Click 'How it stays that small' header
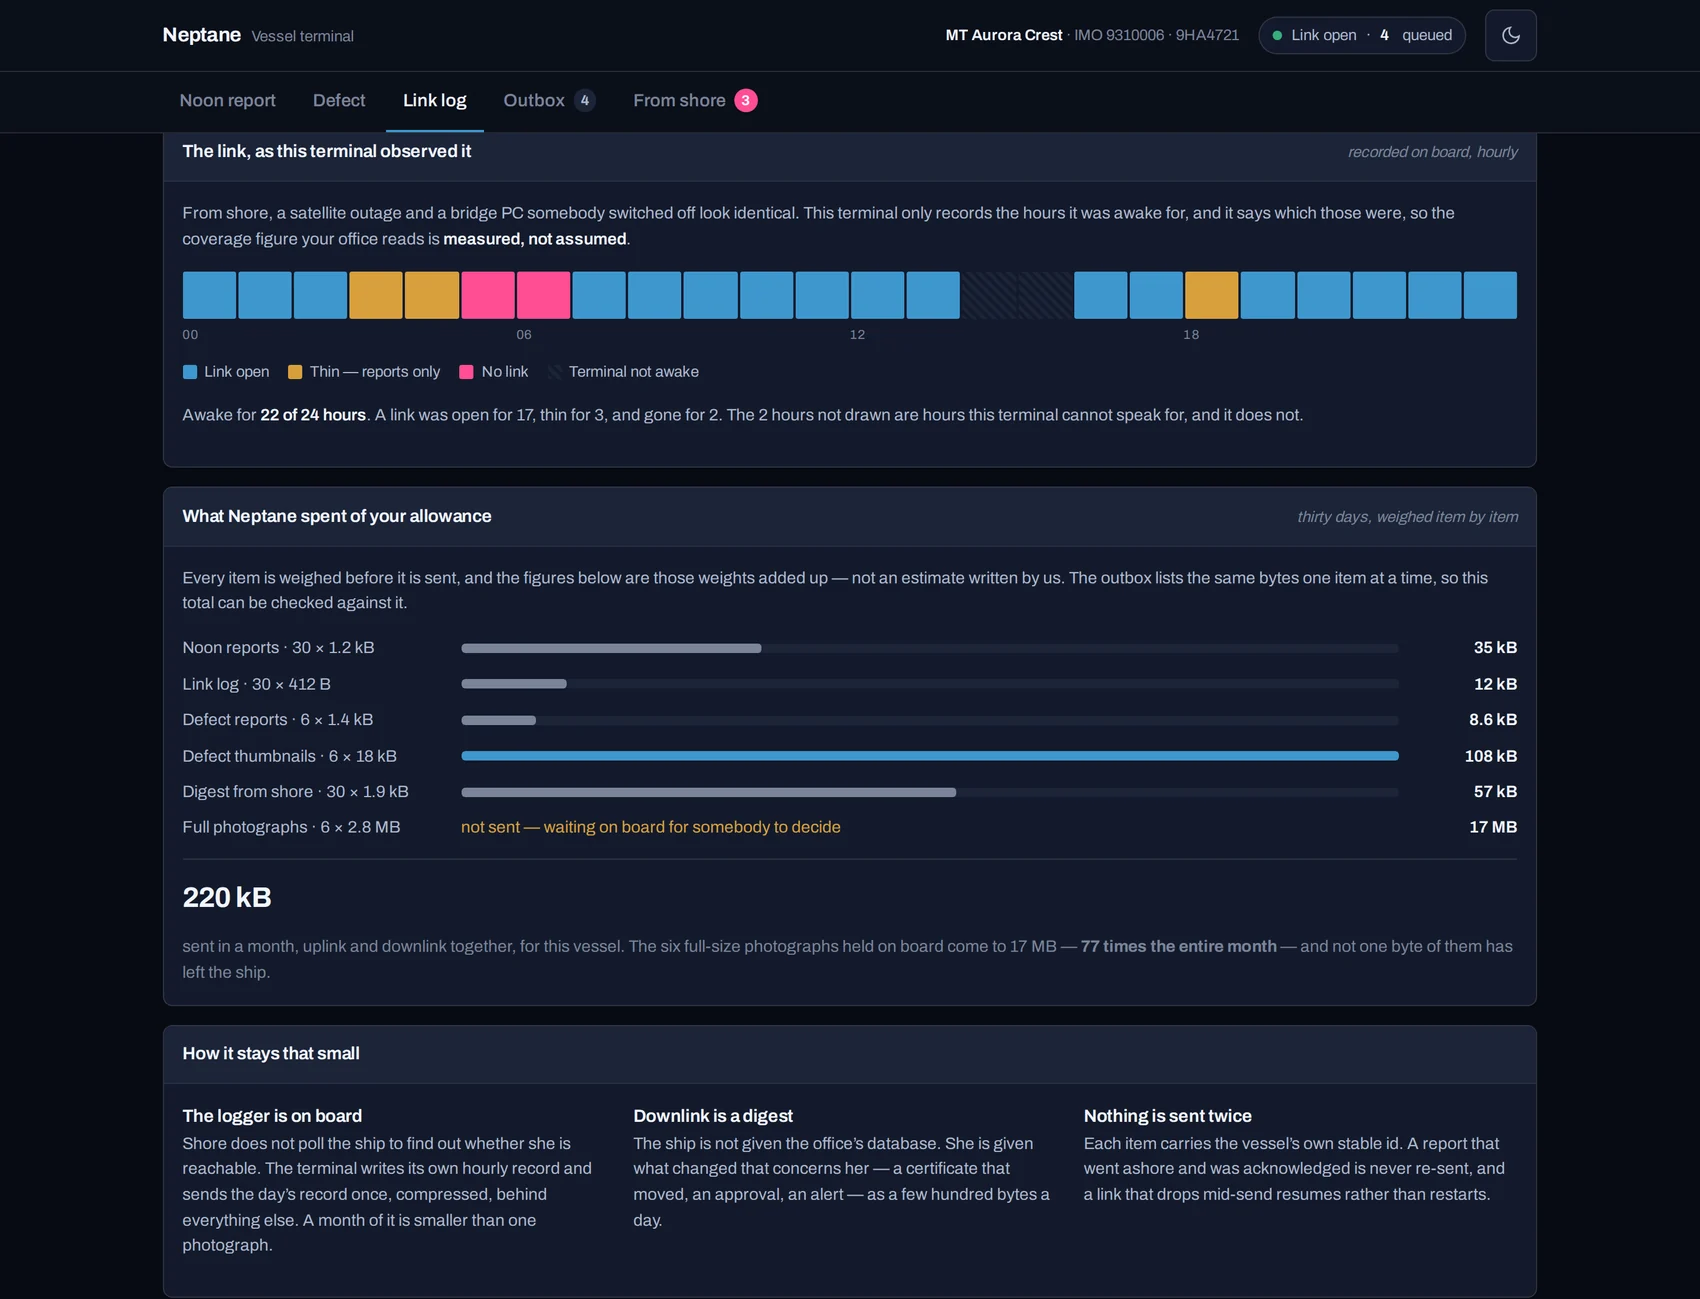1700x1299 pixels. coord(271,1053)
